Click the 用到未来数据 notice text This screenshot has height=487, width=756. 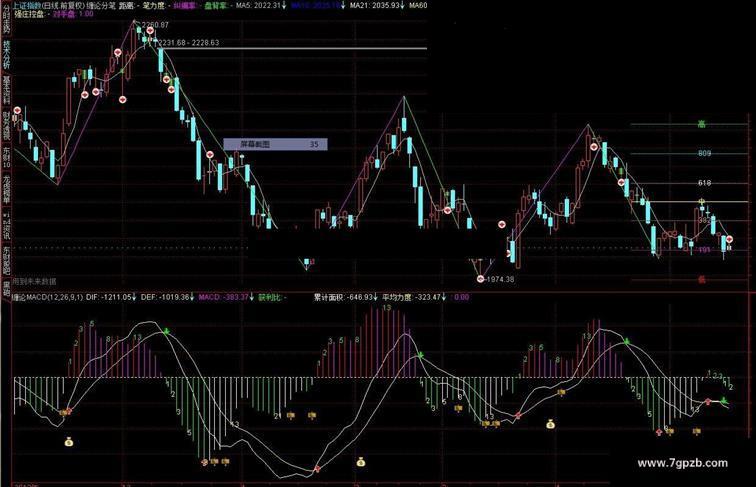pyautogui.click(x=34, y=281)
